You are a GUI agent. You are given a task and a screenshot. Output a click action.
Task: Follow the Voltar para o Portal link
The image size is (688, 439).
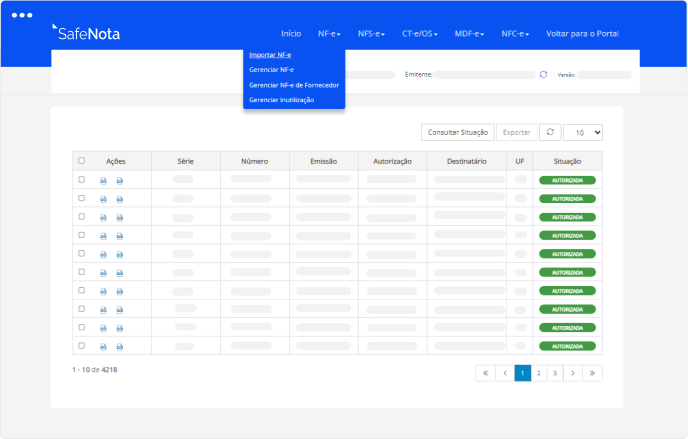(x=582, y=34)
